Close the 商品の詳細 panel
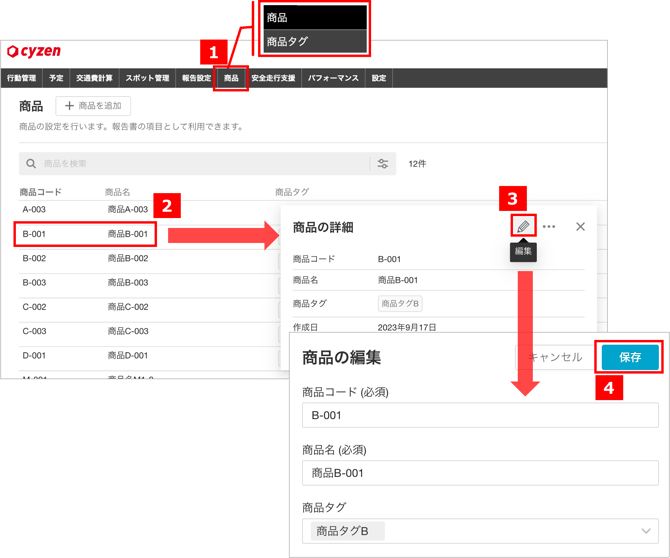 (580, 227)
